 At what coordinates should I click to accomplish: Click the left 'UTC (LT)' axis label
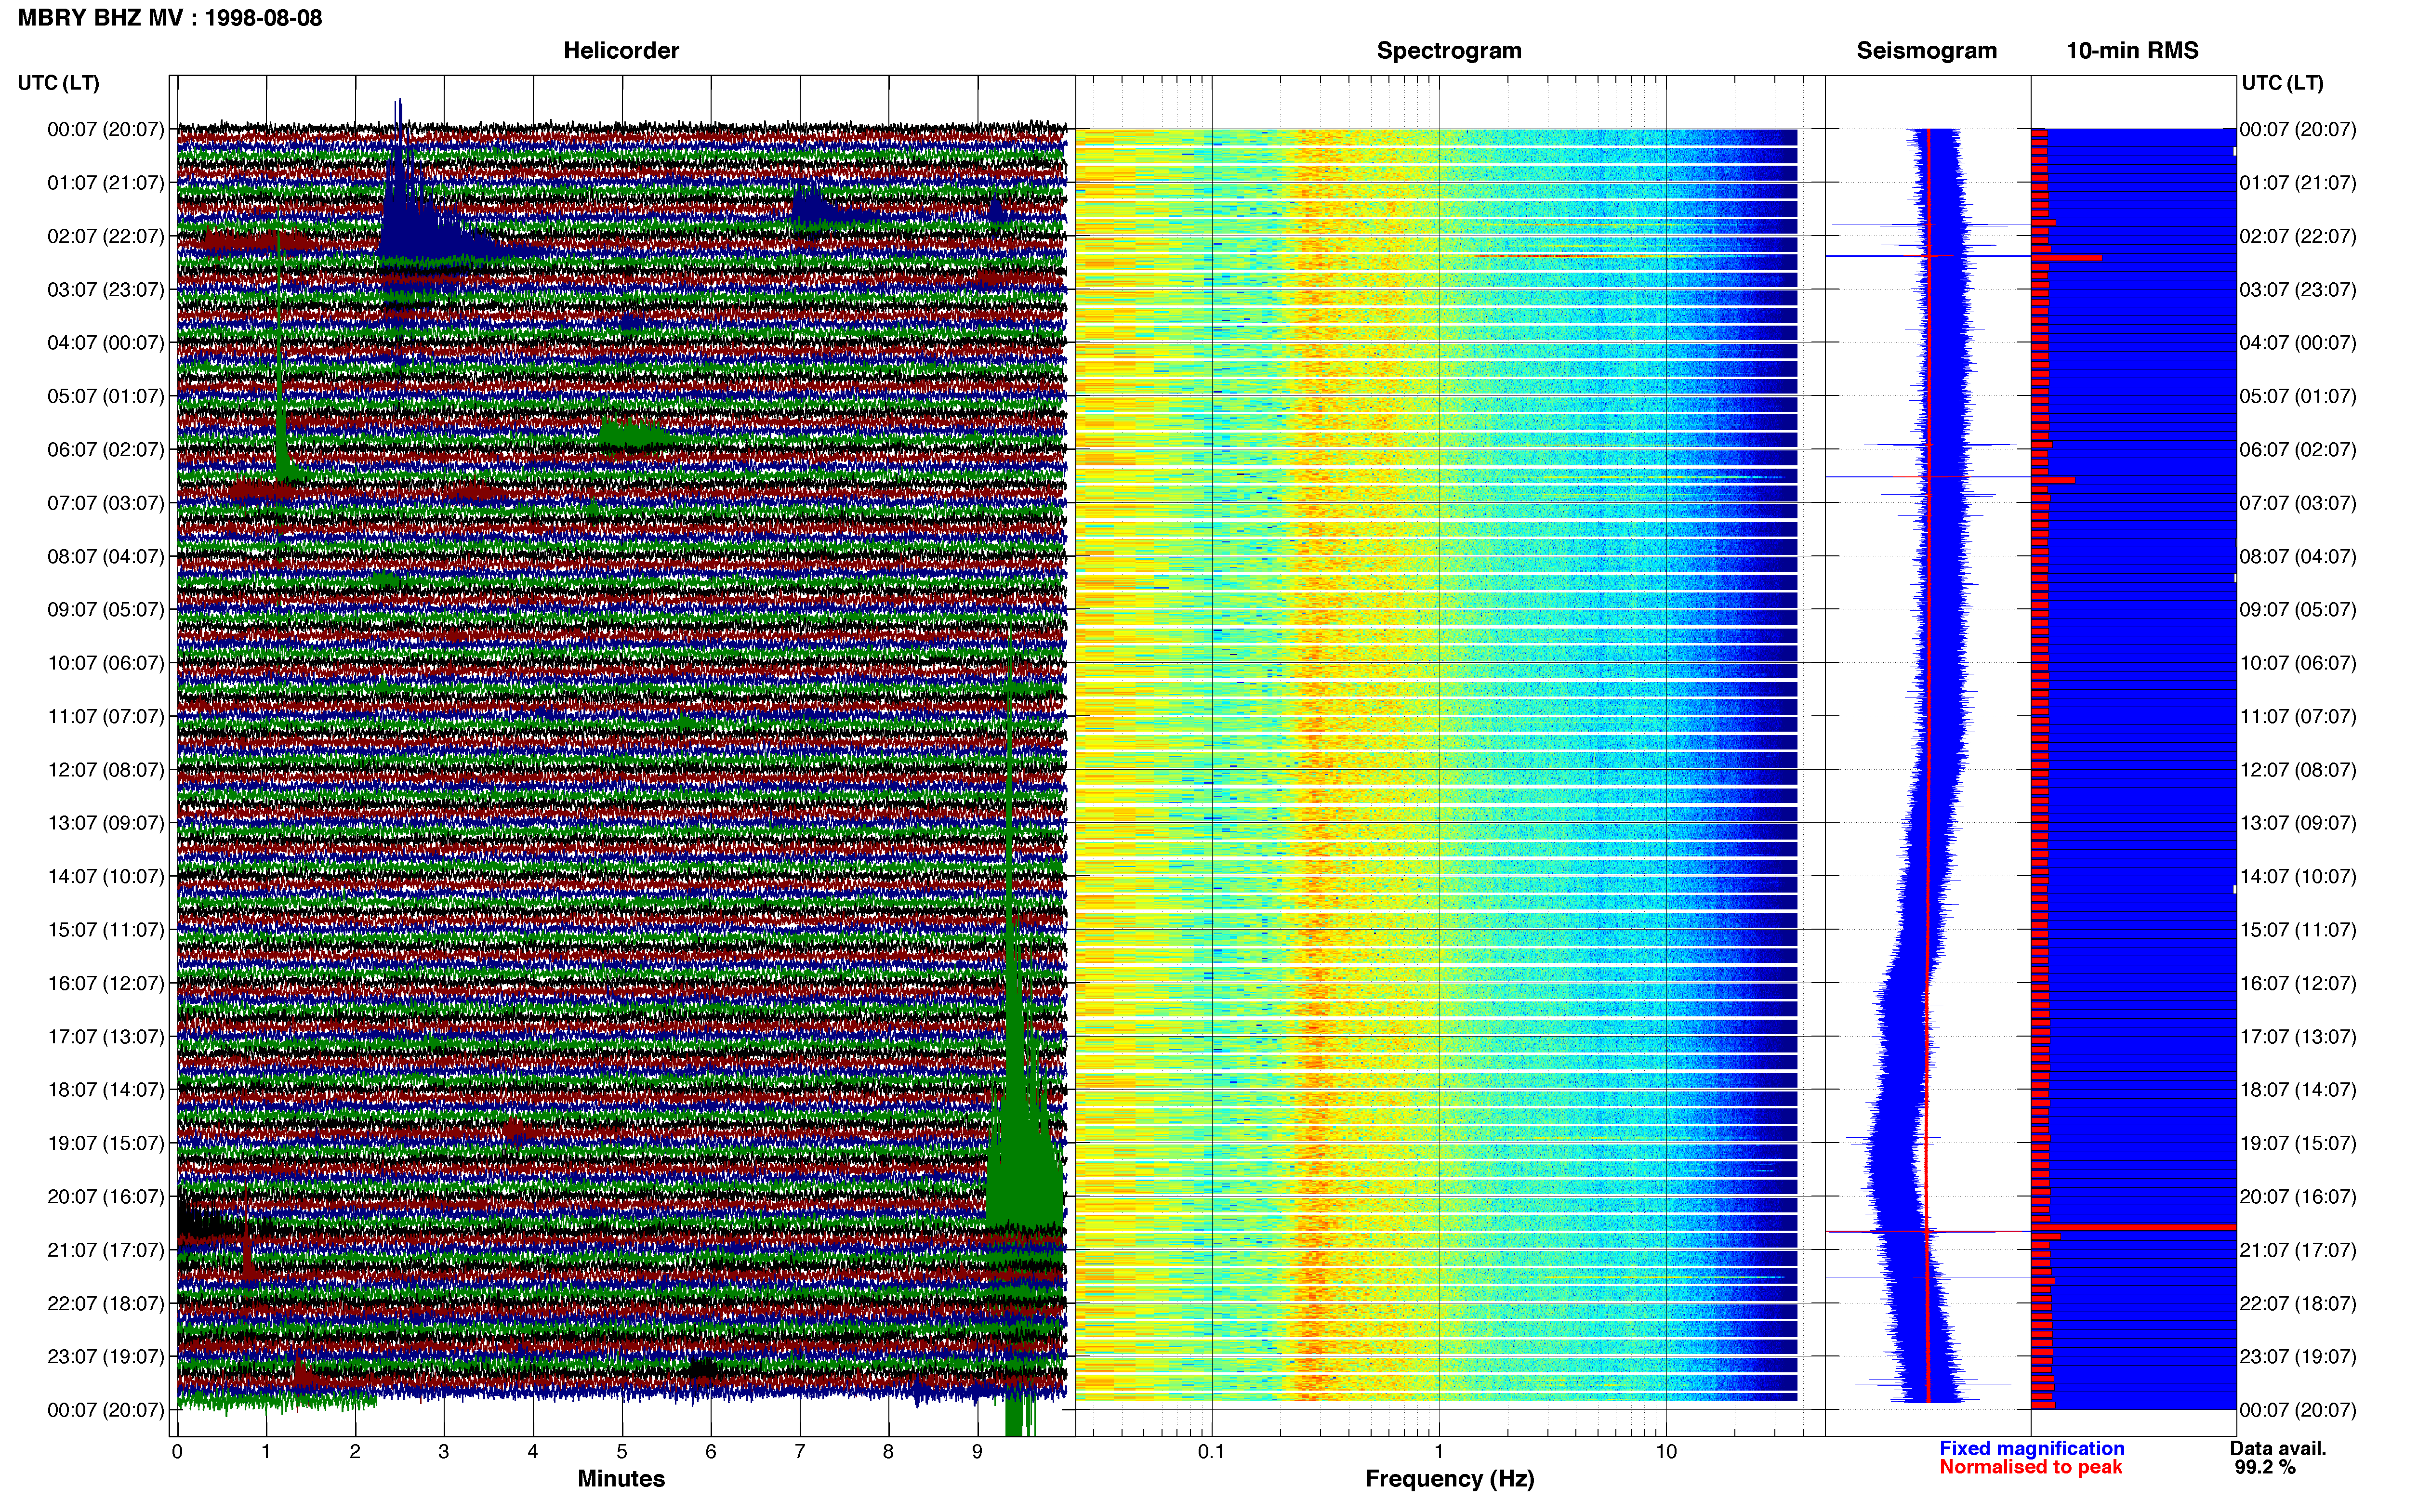tap(59, 83)
